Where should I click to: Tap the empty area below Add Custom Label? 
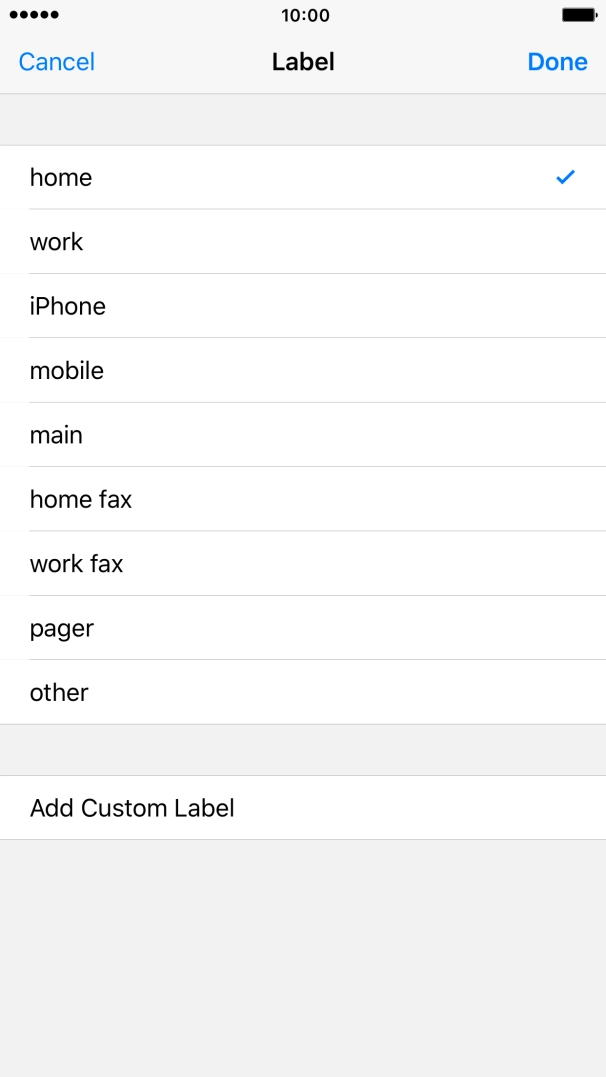point(303,950)
